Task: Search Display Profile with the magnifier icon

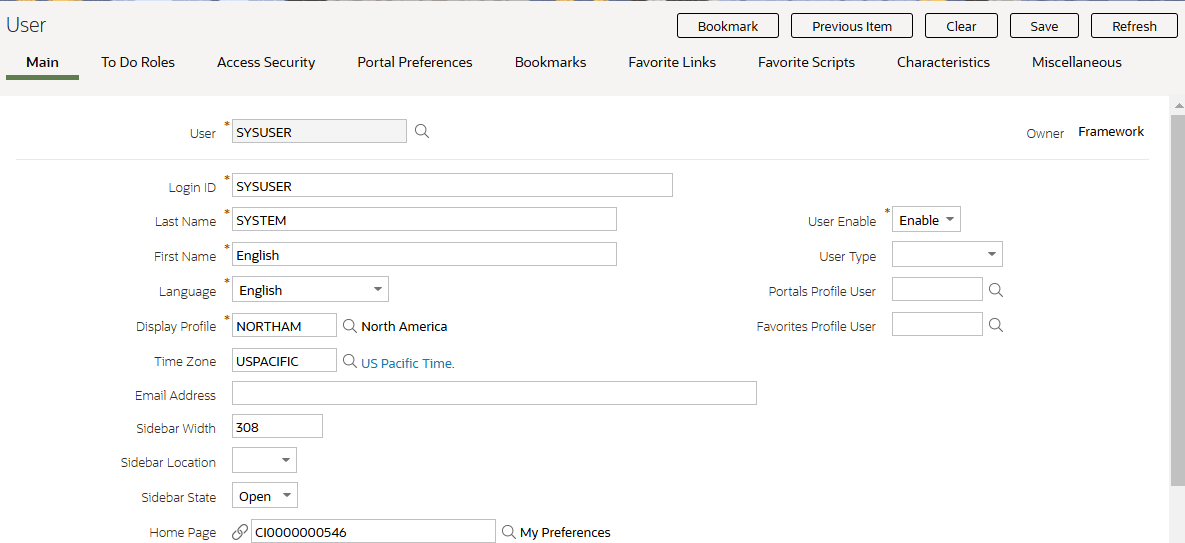Action: pos(349,325)
